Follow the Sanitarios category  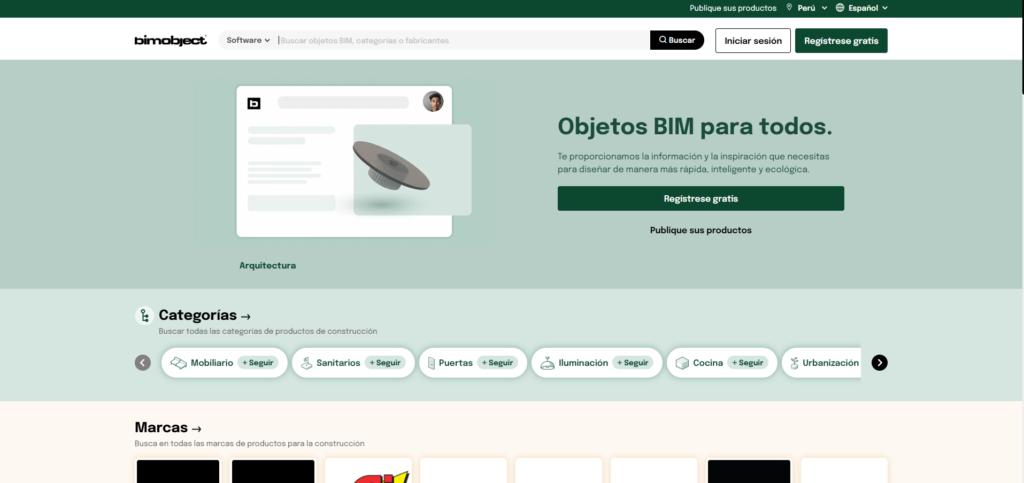point(385,363)
